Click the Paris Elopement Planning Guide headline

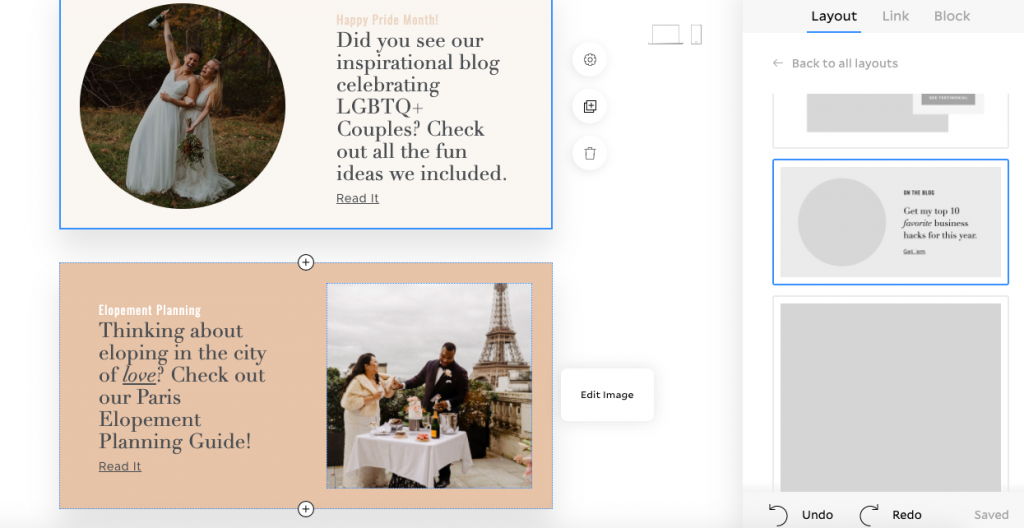point(182,386)
